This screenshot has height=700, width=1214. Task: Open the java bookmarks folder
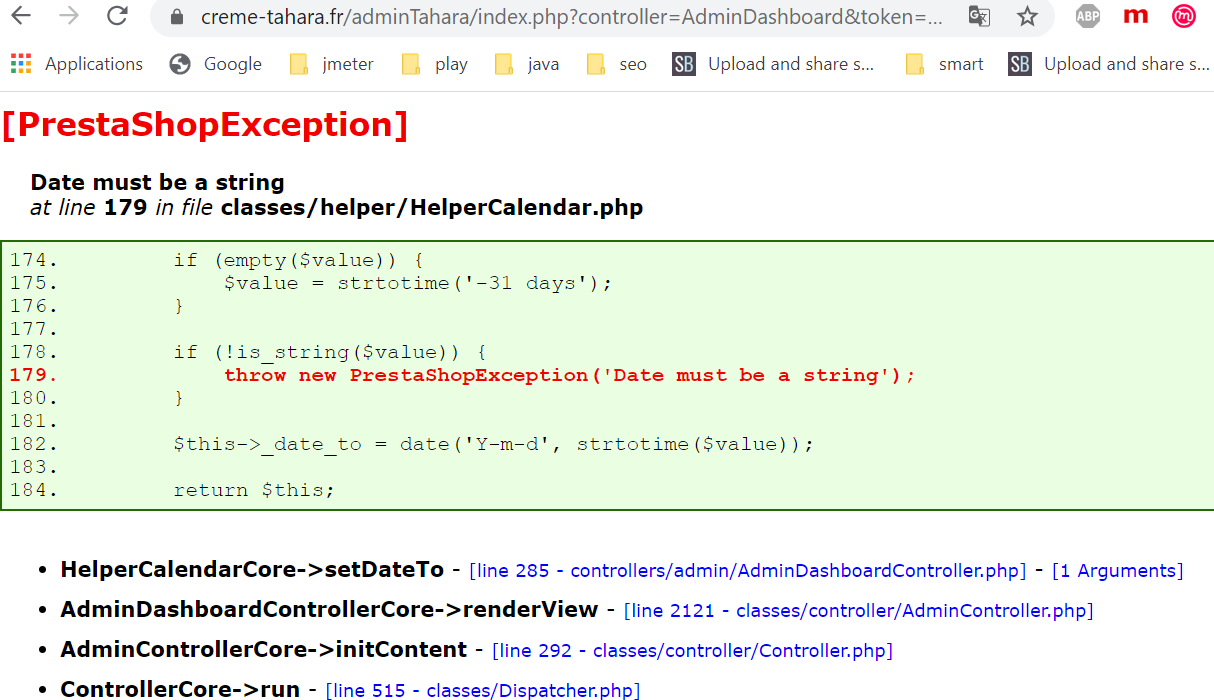point(527,64)
